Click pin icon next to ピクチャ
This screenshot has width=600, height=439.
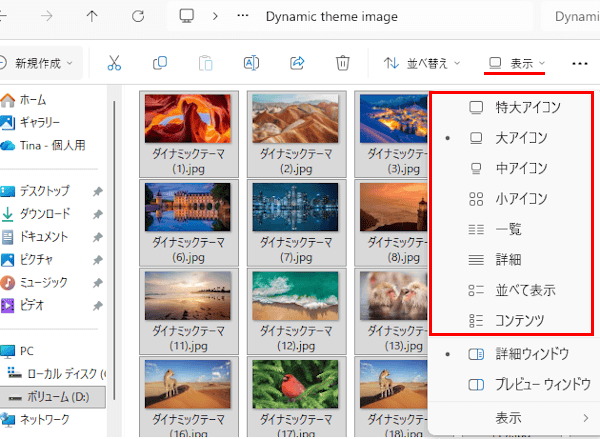tap(98, 260)
